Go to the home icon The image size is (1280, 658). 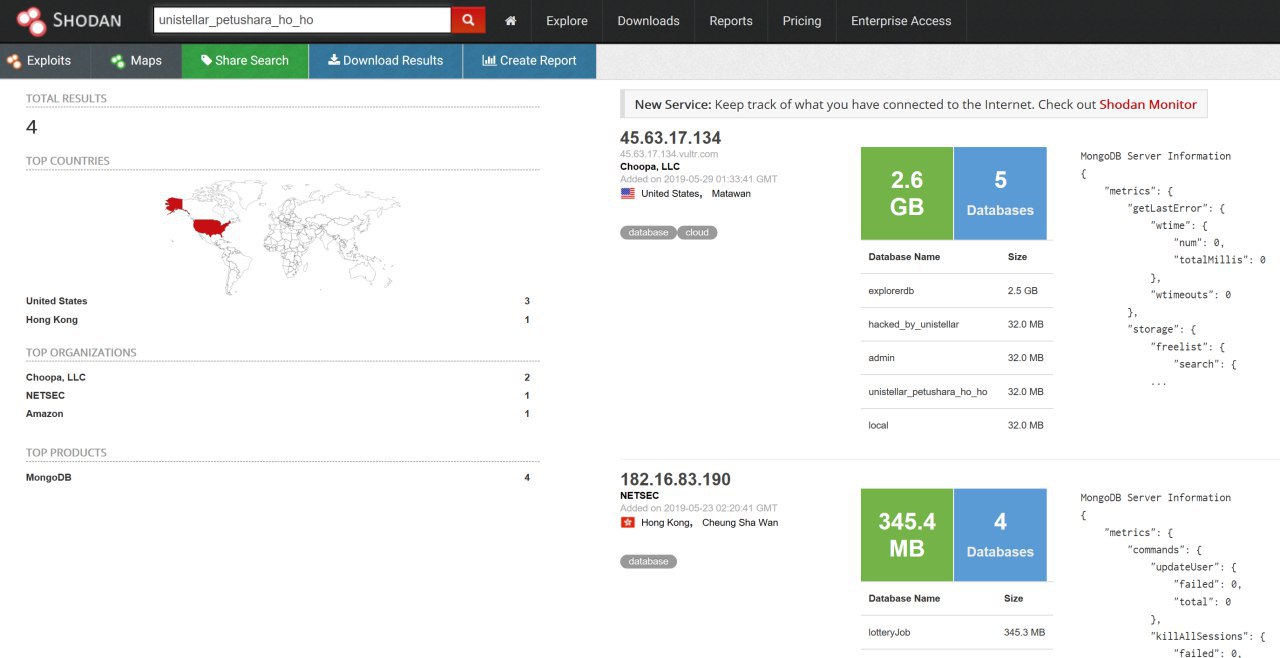coord(511,21)
